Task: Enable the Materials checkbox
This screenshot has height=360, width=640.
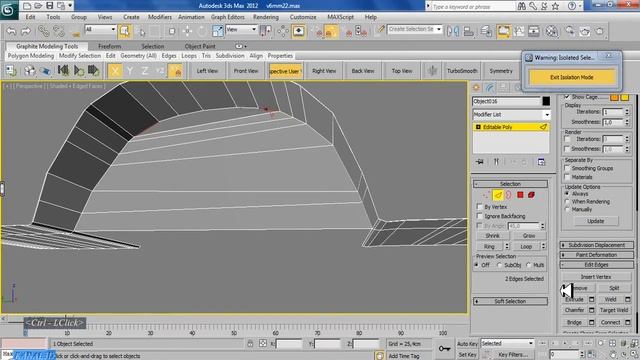Action: [x=567, y=177]
